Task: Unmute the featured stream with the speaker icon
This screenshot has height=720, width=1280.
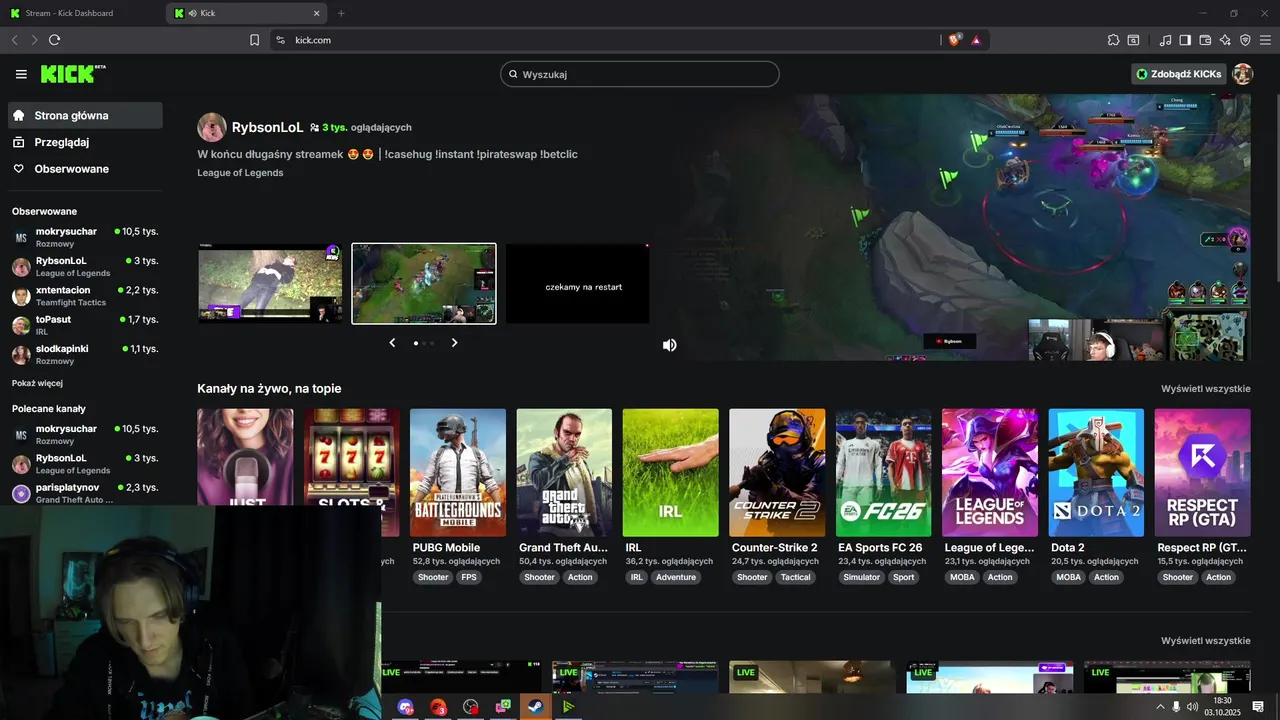Action: click(x=669, y=345)
